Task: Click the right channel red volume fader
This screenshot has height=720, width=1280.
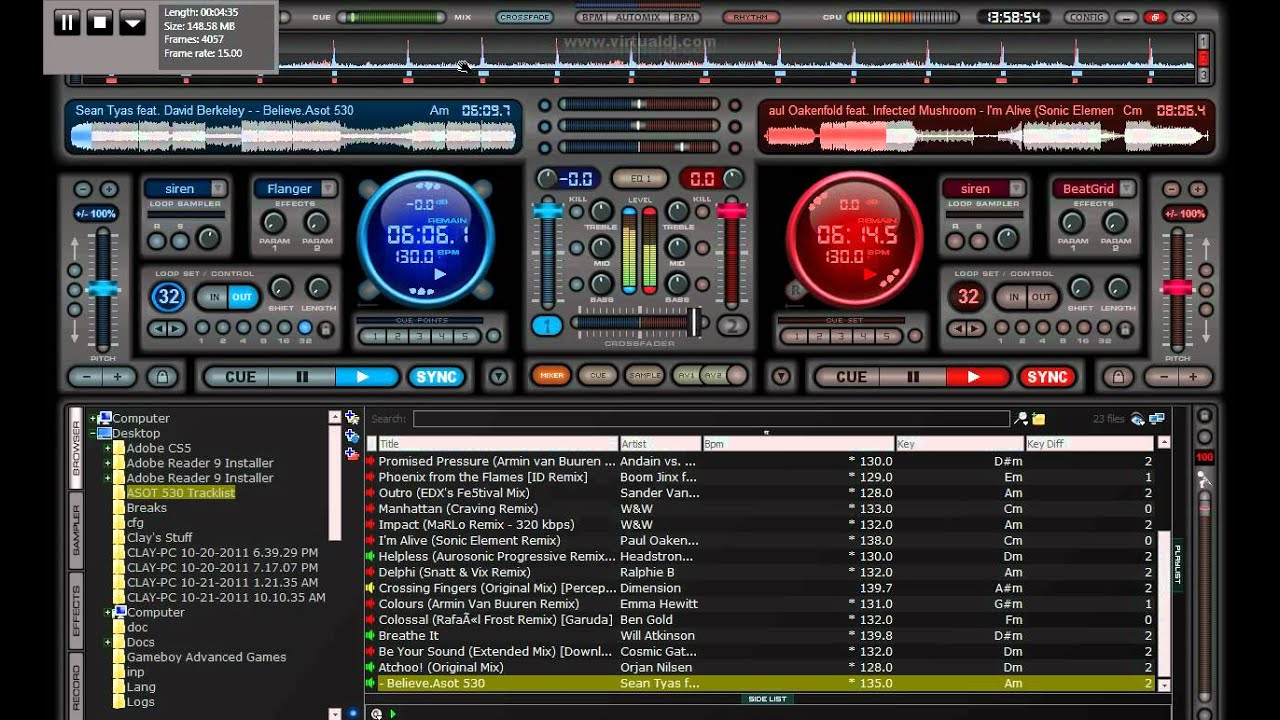Action: [x=731, y=212]
